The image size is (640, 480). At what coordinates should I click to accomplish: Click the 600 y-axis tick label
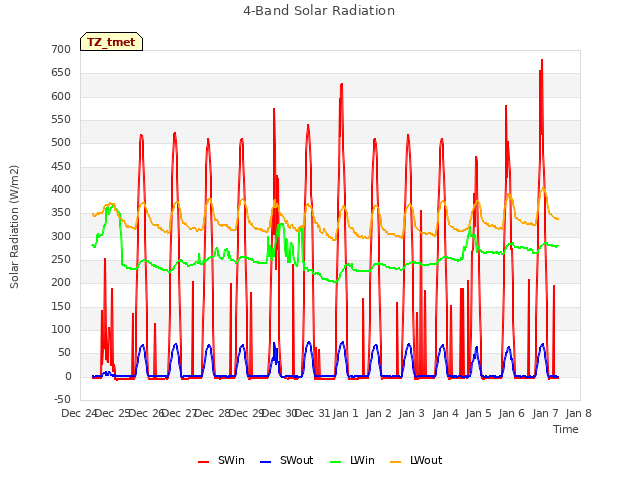(61, 96)
